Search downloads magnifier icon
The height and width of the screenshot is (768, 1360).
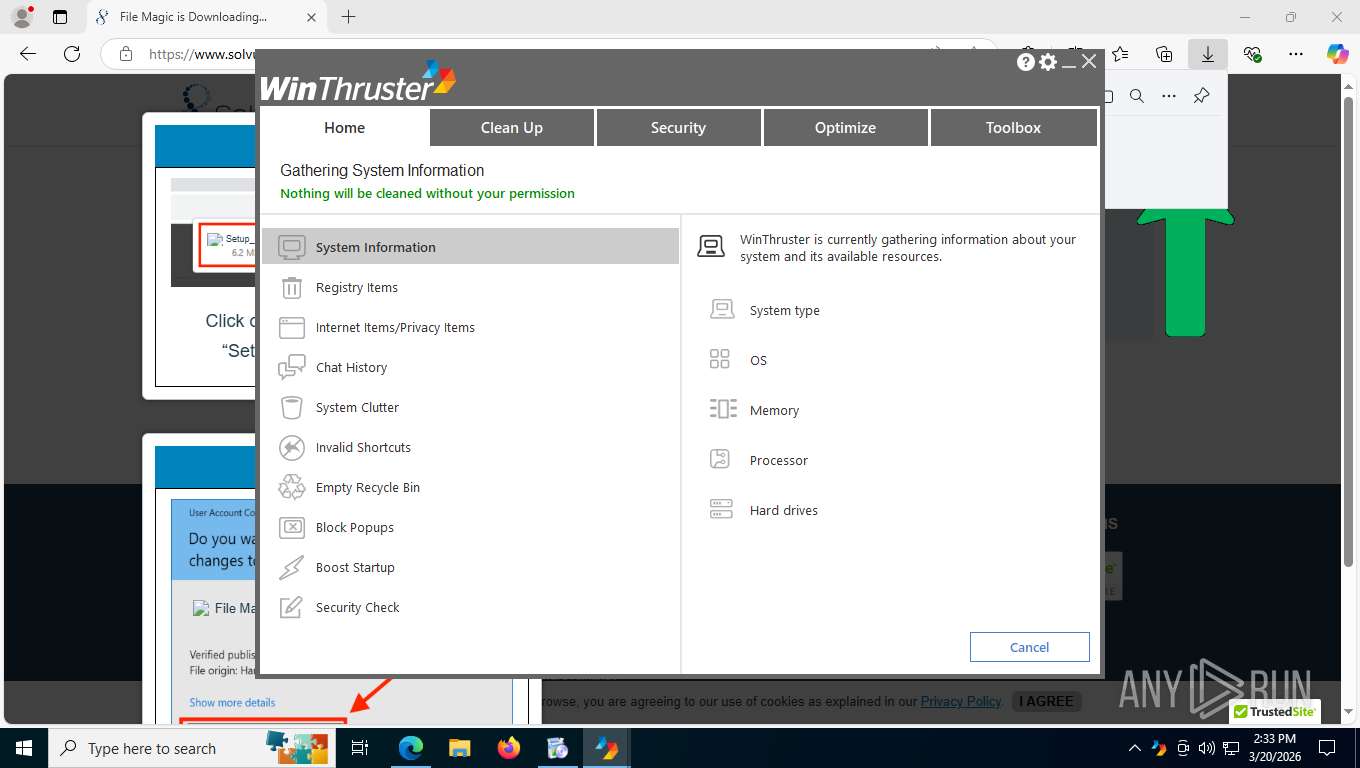point(1137,96)
